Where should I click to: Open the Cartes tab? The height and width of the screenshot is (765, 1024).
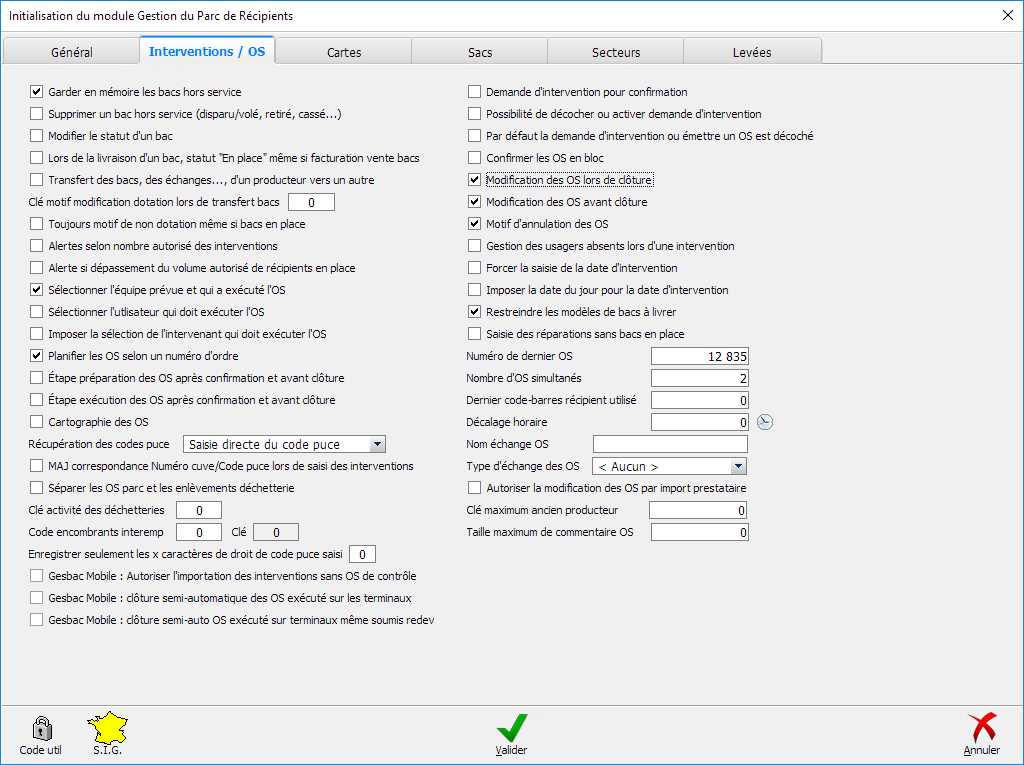click(344, 52)
